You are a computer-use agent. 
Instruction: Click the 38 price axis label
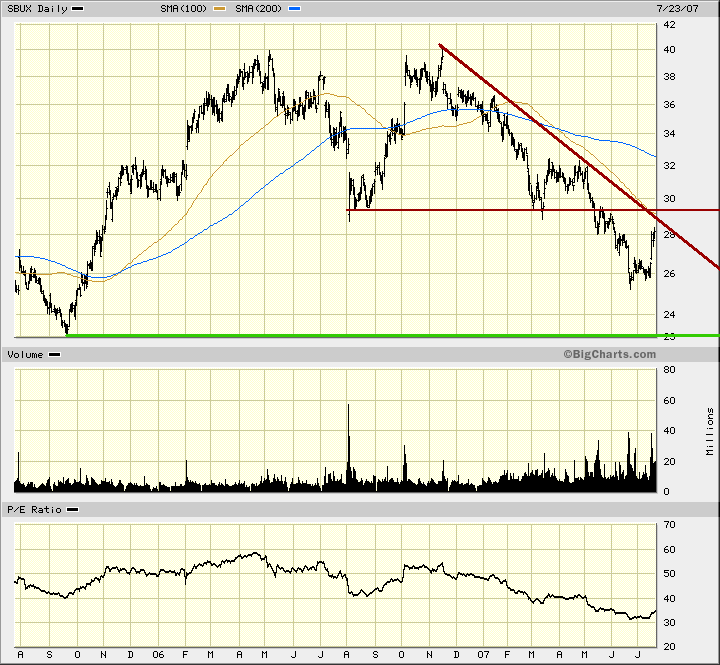[x=669, y=77]
